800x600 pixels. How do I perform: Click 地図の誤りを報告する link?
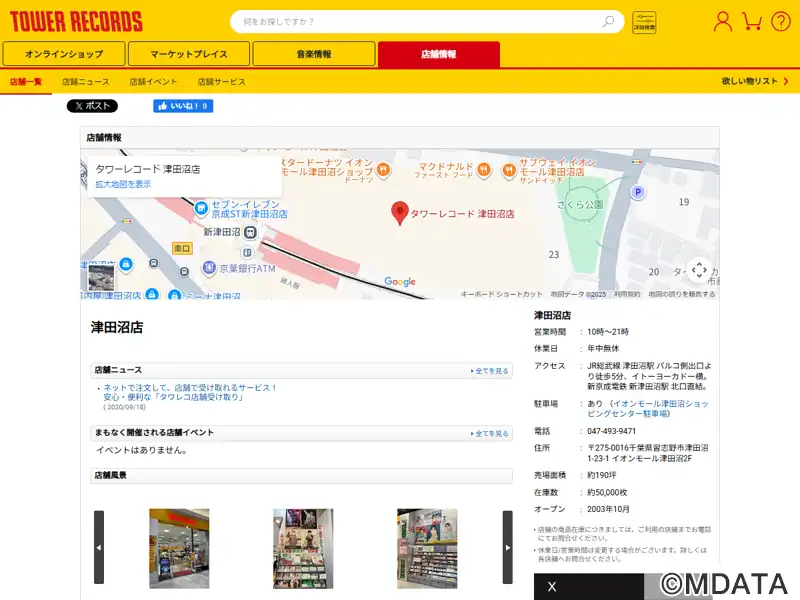pos(682,294)
